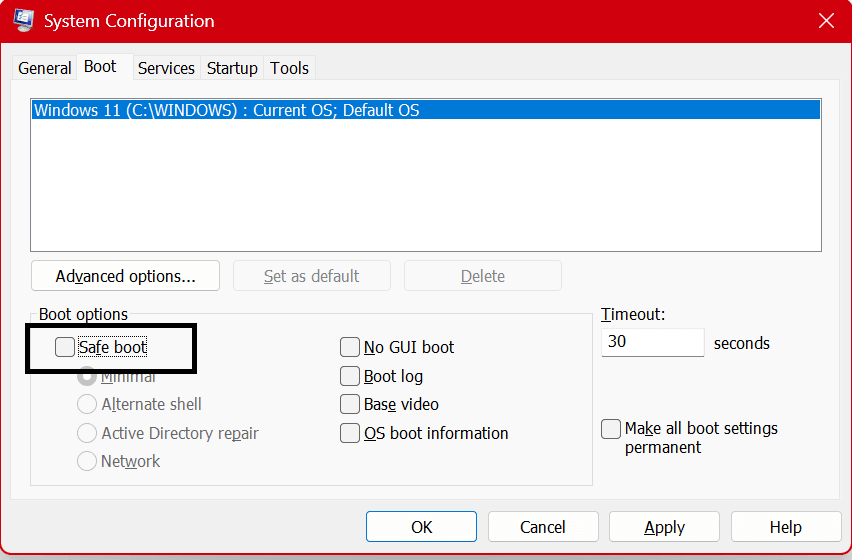
Task: Tick the No GUI boot checkbox
Action: (350, 347)
